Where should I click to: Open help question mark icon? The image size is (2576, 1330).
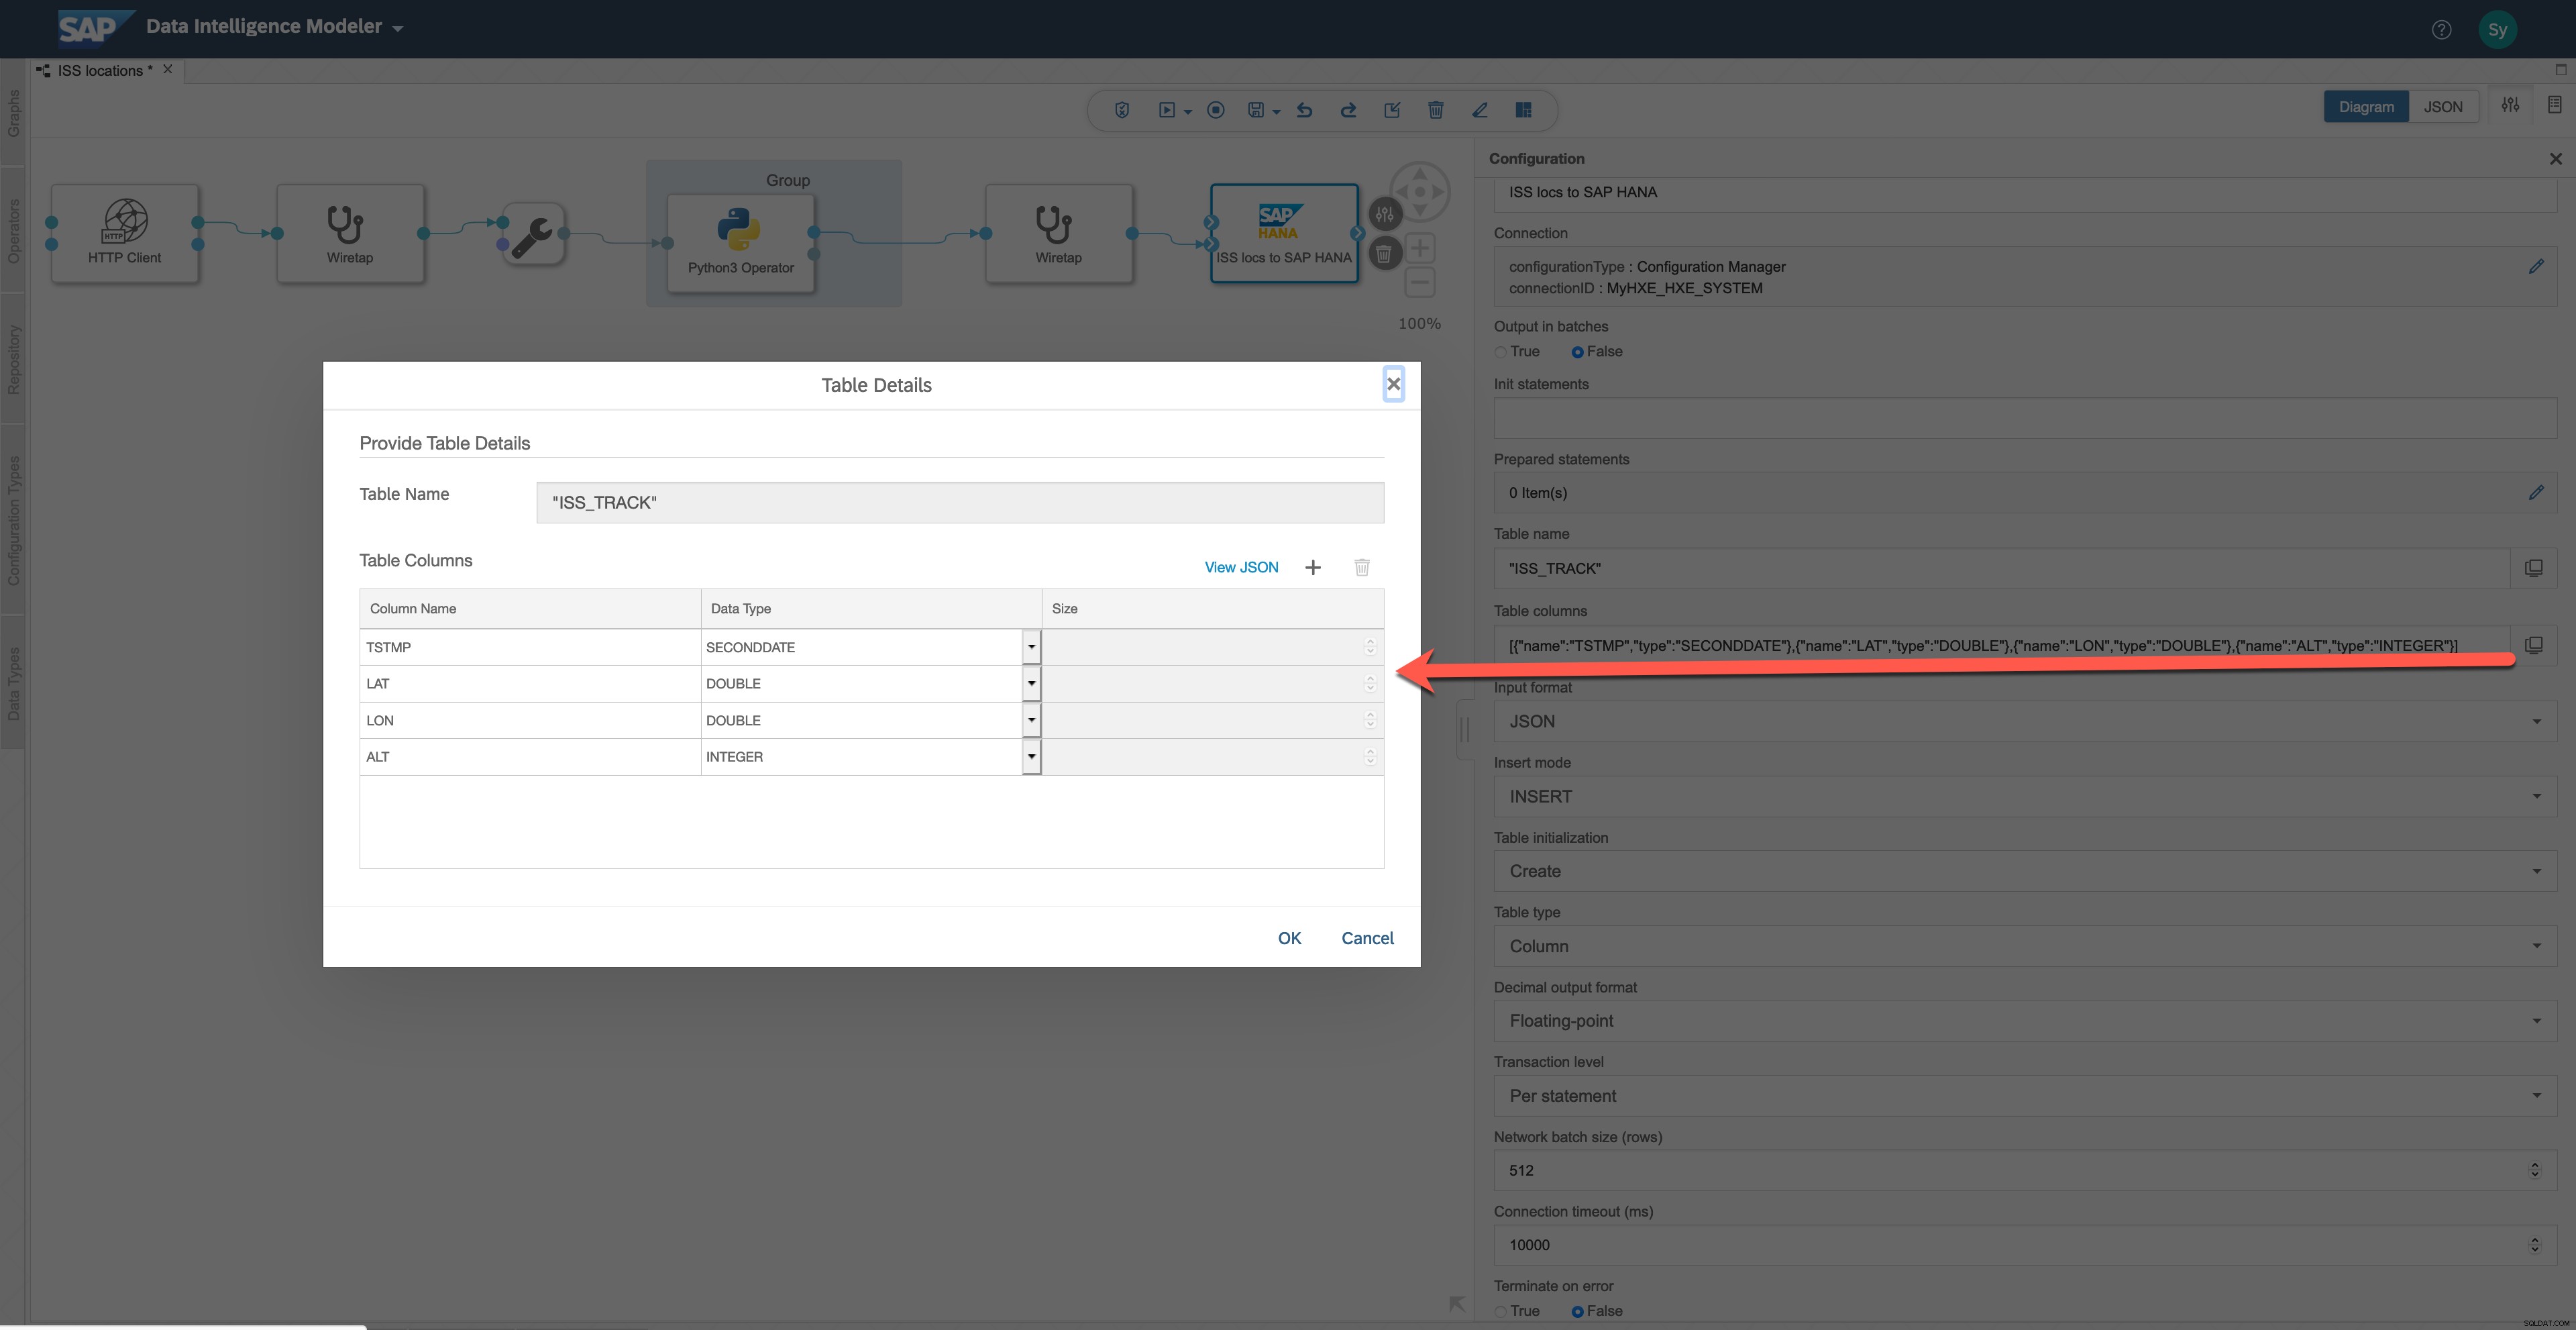tap(2441, 29)
